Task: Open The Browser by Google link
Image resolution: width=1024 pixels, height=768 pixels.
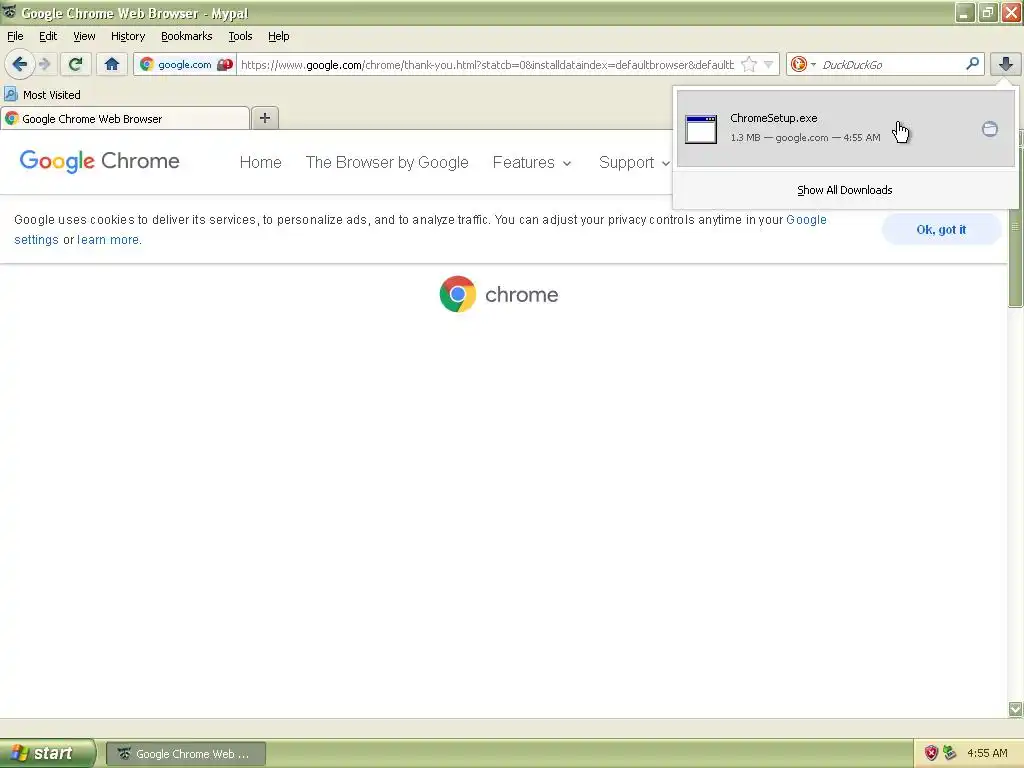Action: pos(387,163)
